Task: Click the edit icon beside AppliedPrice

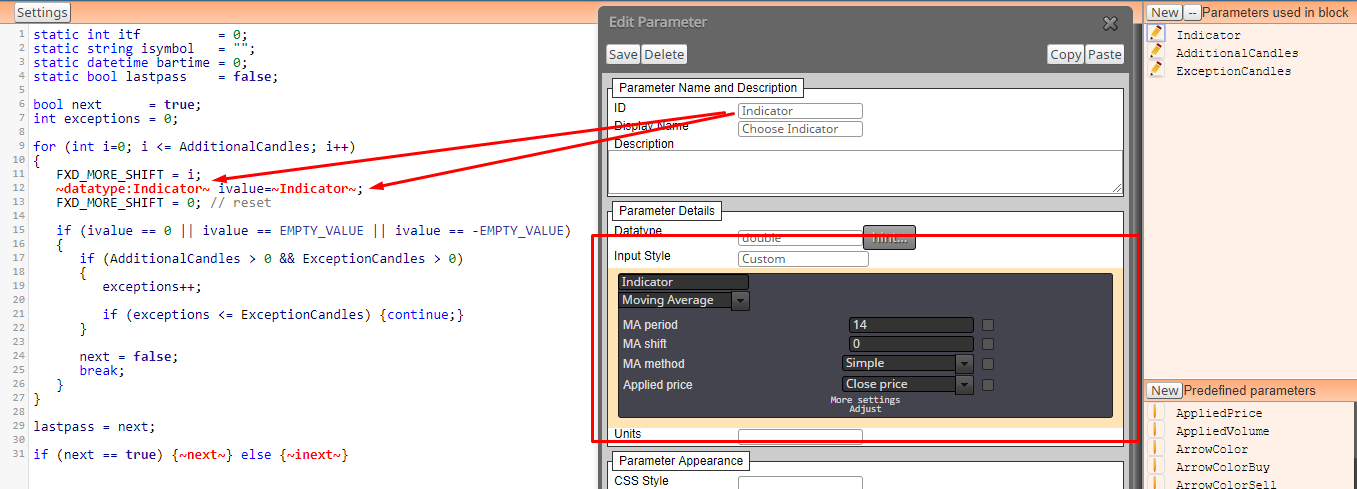Action: click(x=1156, y=412)
